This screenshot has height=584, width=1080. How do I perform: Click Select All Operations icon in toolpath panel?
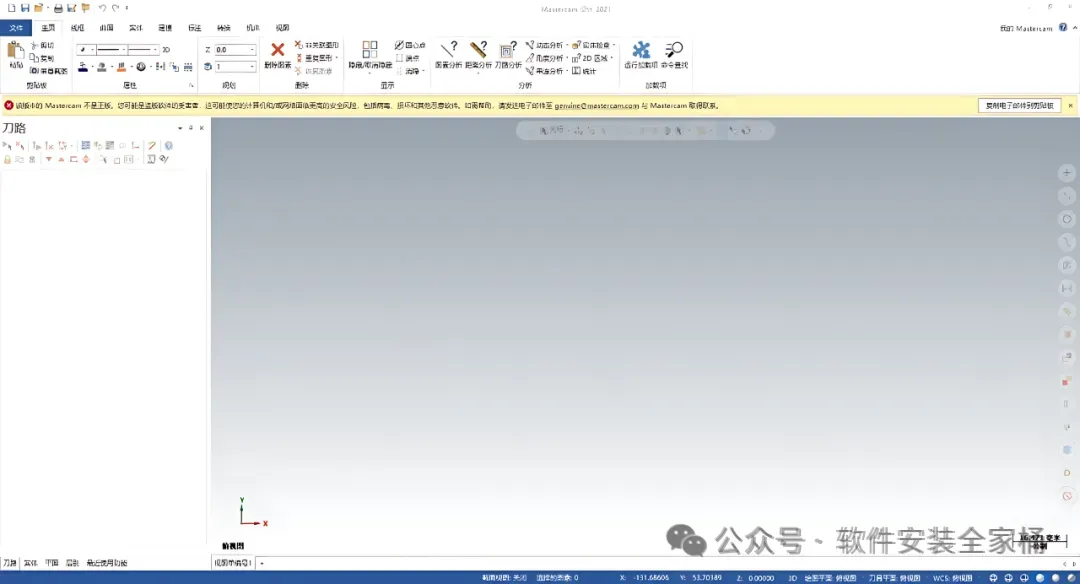[7, 145]
